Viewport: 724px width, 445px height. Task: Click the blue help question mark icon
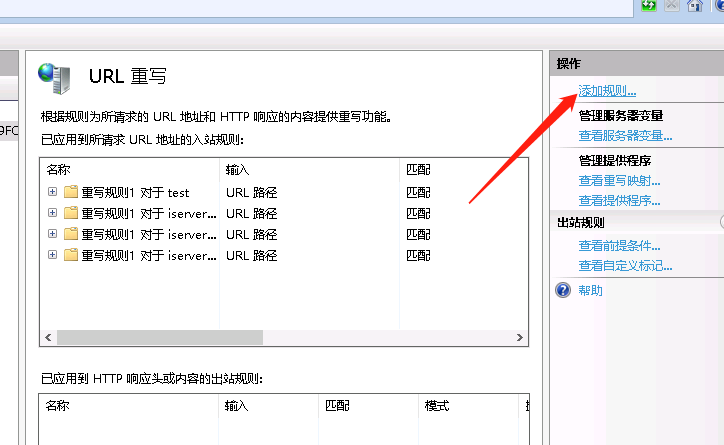[563, 290]
